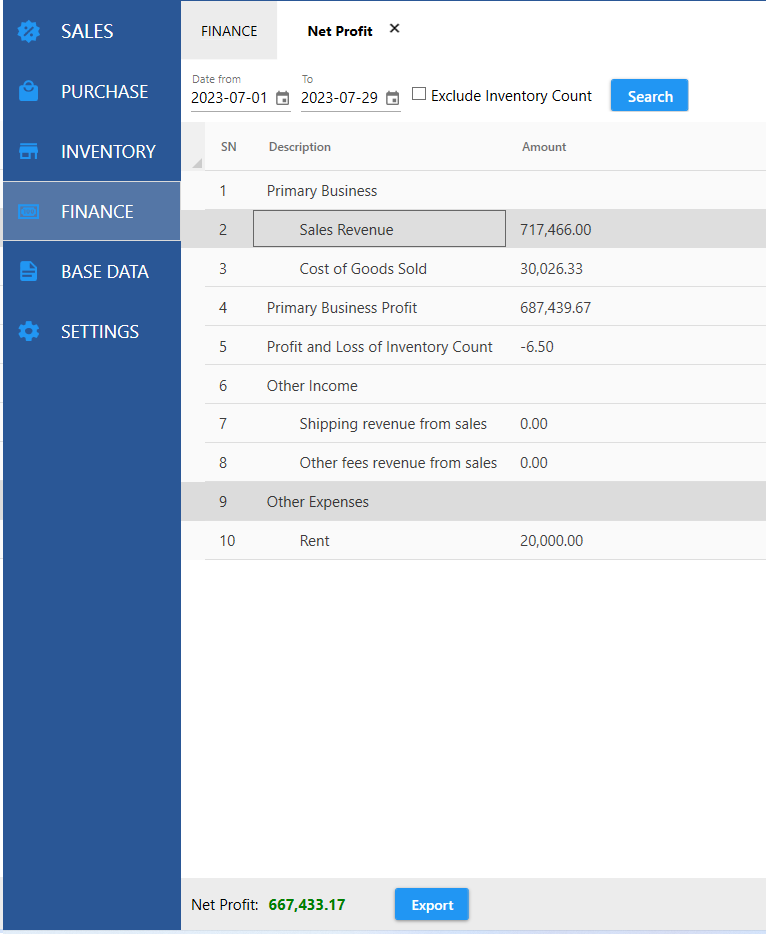This screenshot has height=934, width=766.
Task: Click the Base Data document icon
Action: (x=29, y=271)
